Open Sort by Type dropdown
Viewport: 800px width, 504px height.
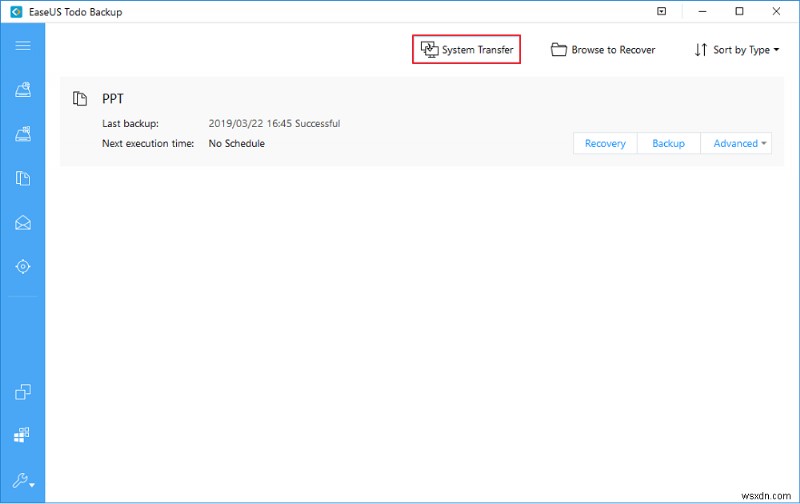coord(737,49)
